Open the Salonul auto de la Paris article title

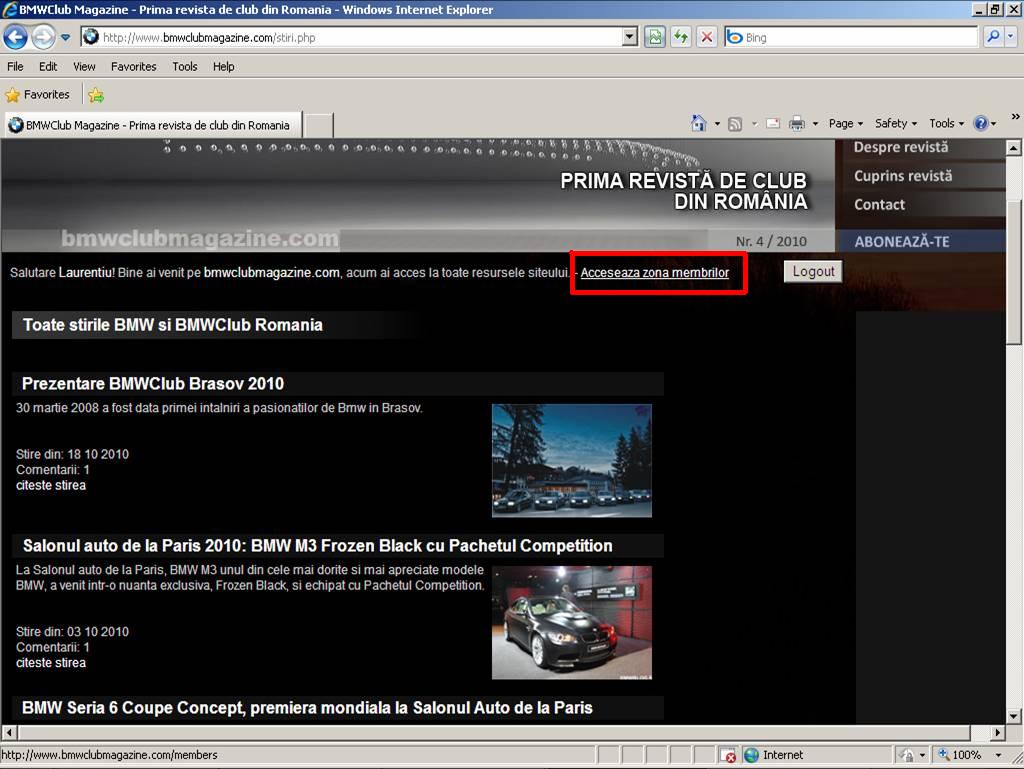317,546
